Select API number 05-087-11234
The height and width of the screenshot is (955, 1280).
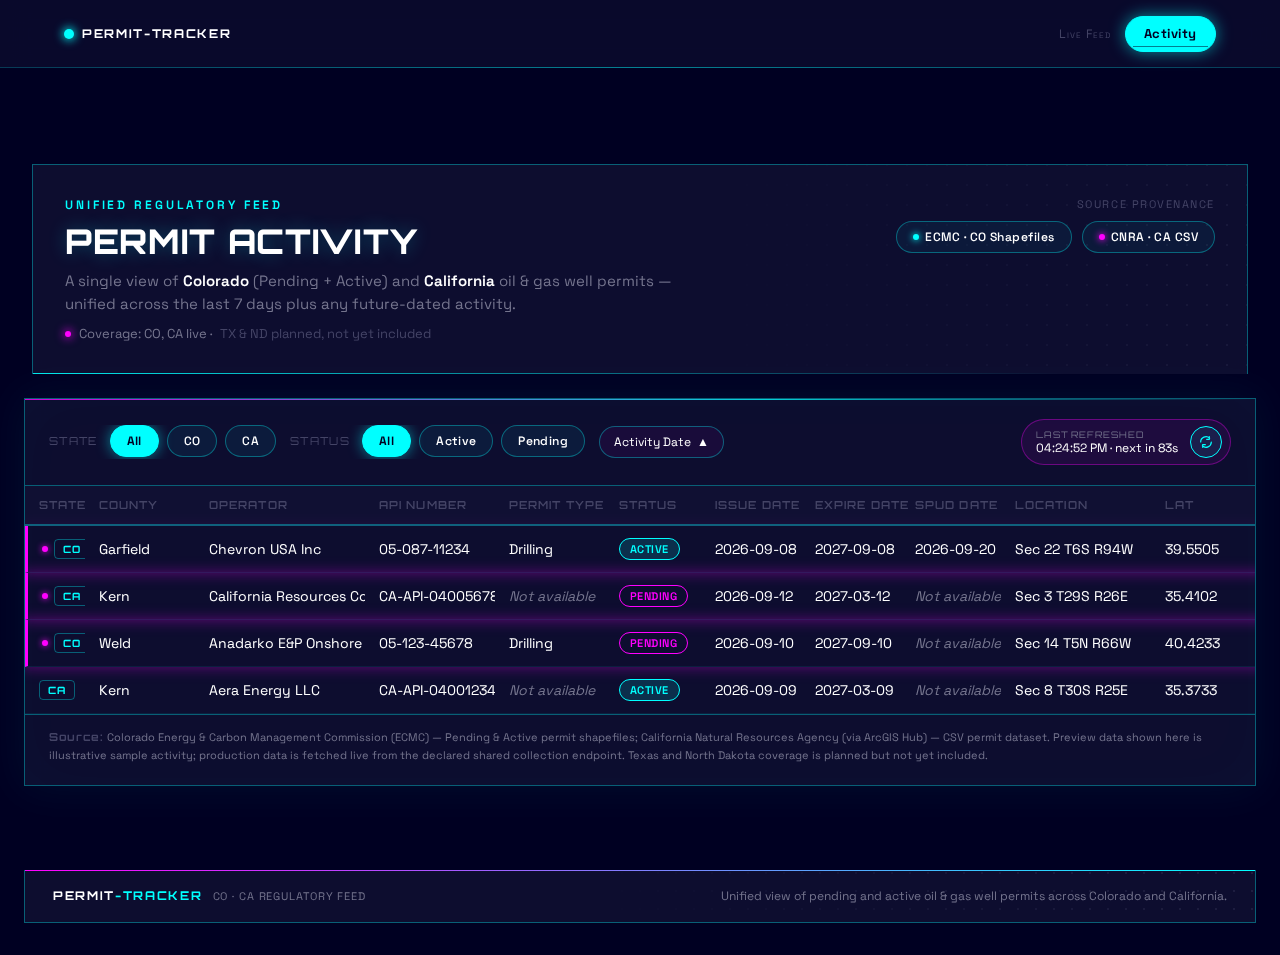(424, 549)
